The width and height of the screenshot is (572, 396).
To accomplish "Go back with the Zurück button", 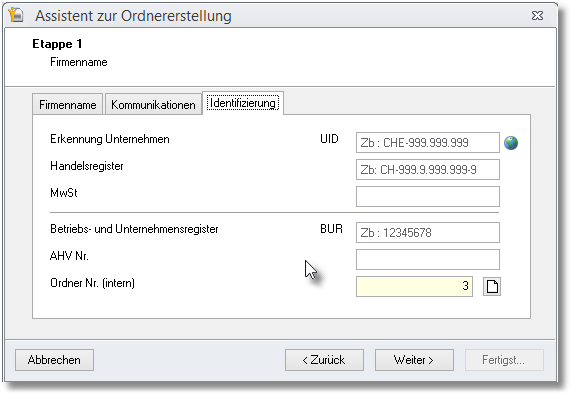I will pyautogui.click(x=324, y=360).
